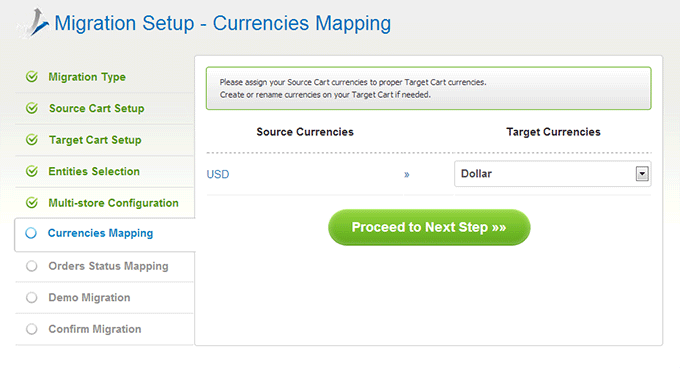Click the dropdown arrow in Target Currencies field

click(642, 174)
